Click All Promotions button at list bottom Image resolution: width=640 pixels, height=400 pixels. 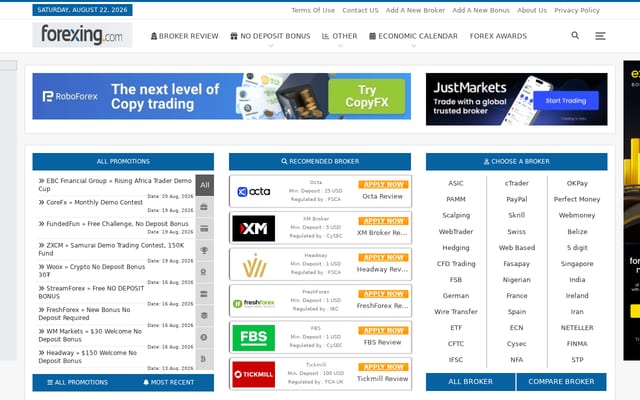pyautogui.click(x=78, y=382)
